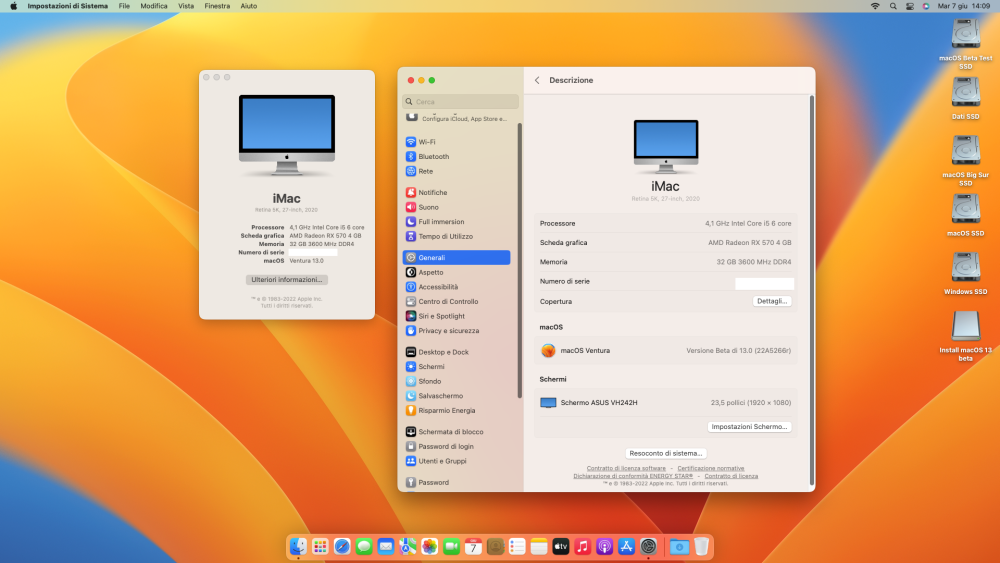This screenshot has width=1000, height=563.
Task: Open Music app from the Dock
Action: [x=582, y=546]
